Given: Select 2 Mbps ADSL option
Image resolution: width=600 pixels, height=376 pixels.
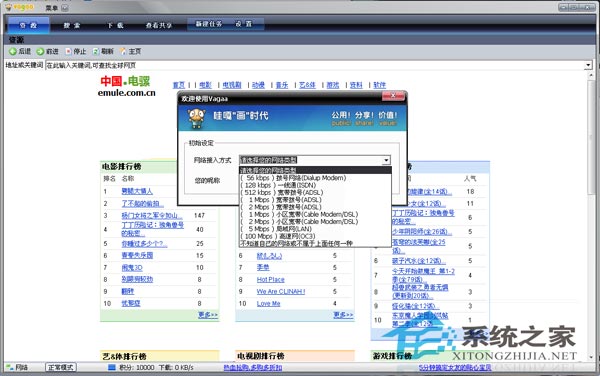Looking at the screenshot, I should pos(315,207).
